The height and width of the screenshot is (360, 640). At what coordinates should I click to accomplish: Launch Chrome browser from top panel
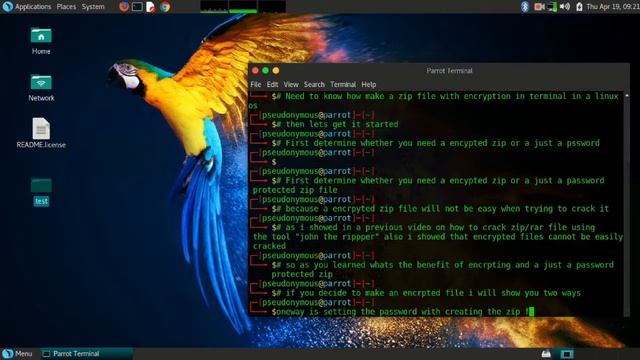[x=165, y=7]
